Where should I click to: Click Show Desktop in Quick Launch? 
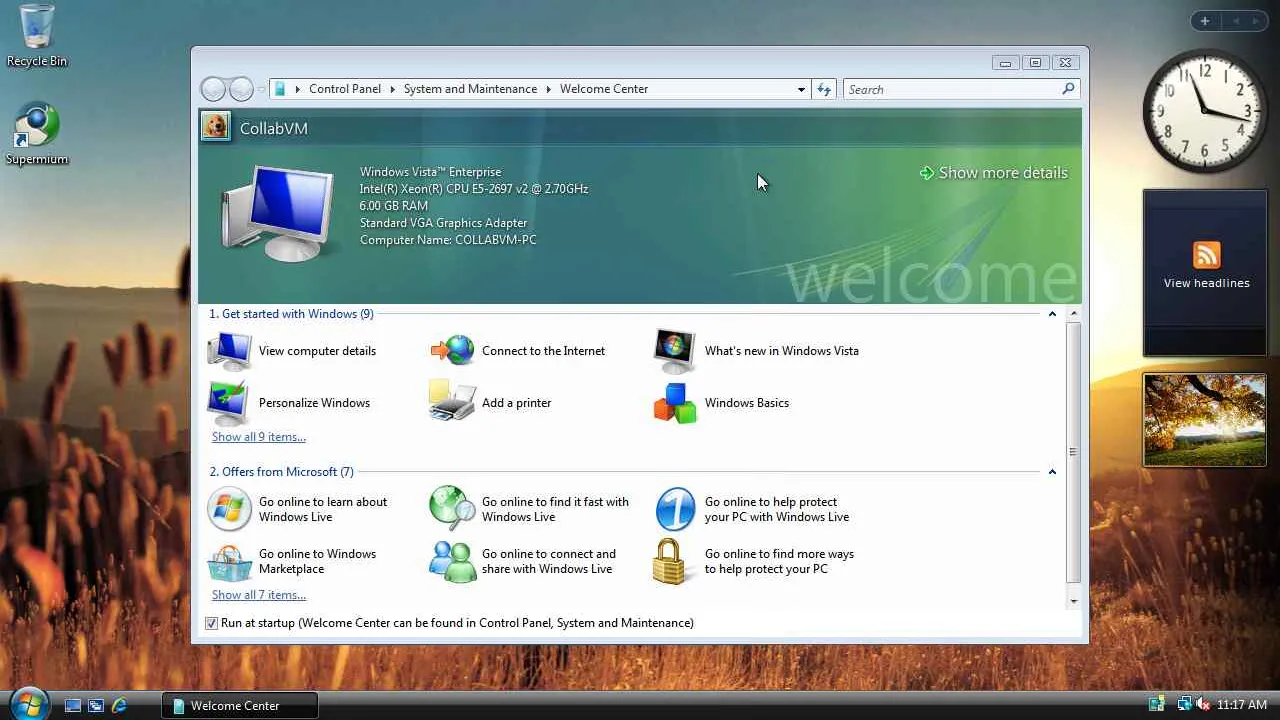coord(73,705)
